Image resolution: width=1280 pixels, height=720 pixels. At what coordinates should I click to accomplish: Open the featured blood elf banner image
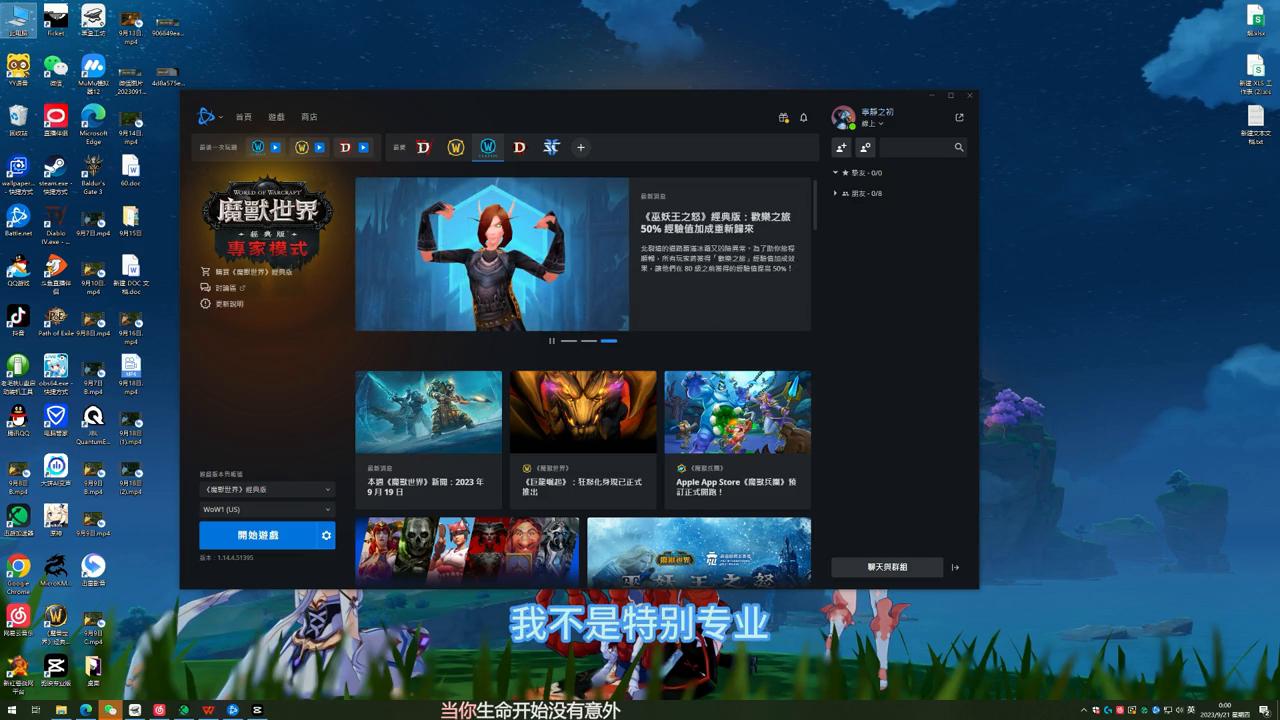click(x=492, y=254)
